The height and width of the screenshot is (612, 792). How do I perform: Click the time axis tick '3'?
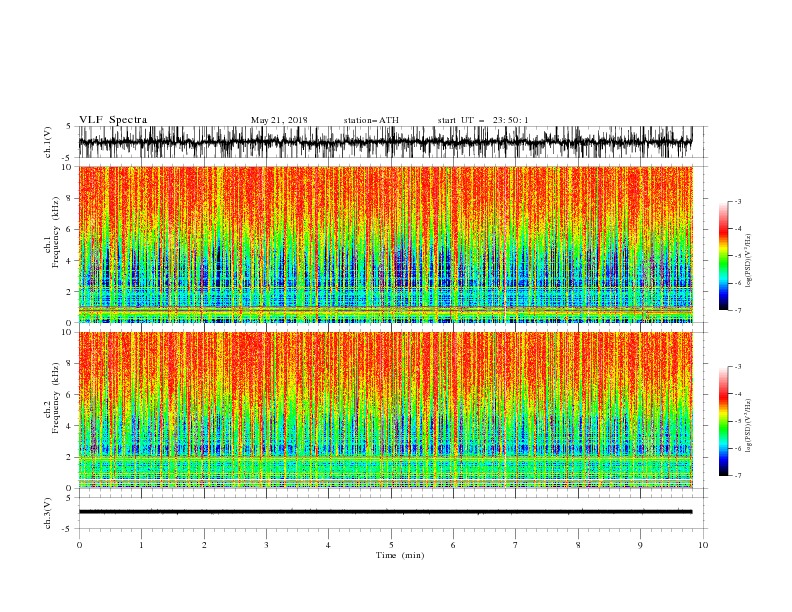coord(266,545)
